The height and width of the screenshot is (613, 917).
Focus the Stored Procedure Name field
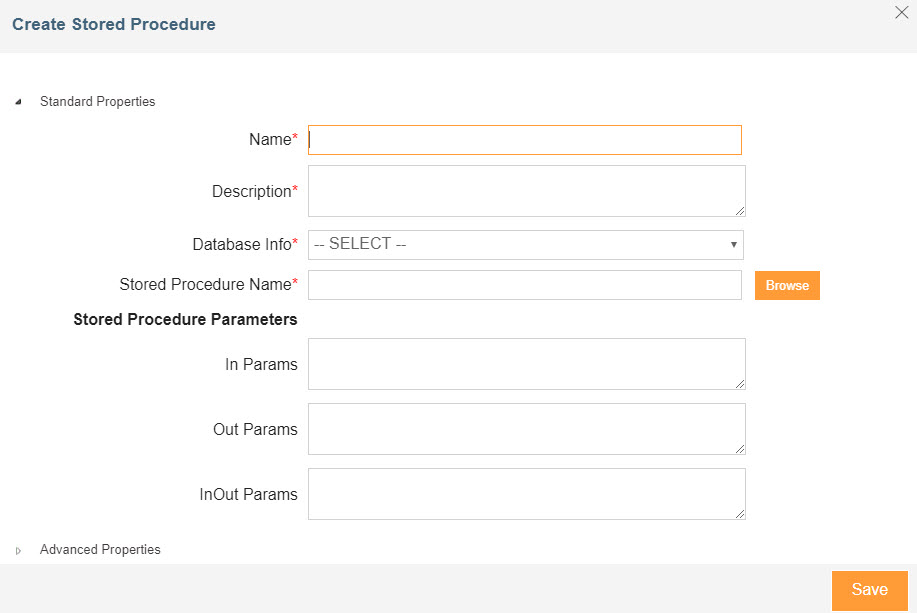525,285
